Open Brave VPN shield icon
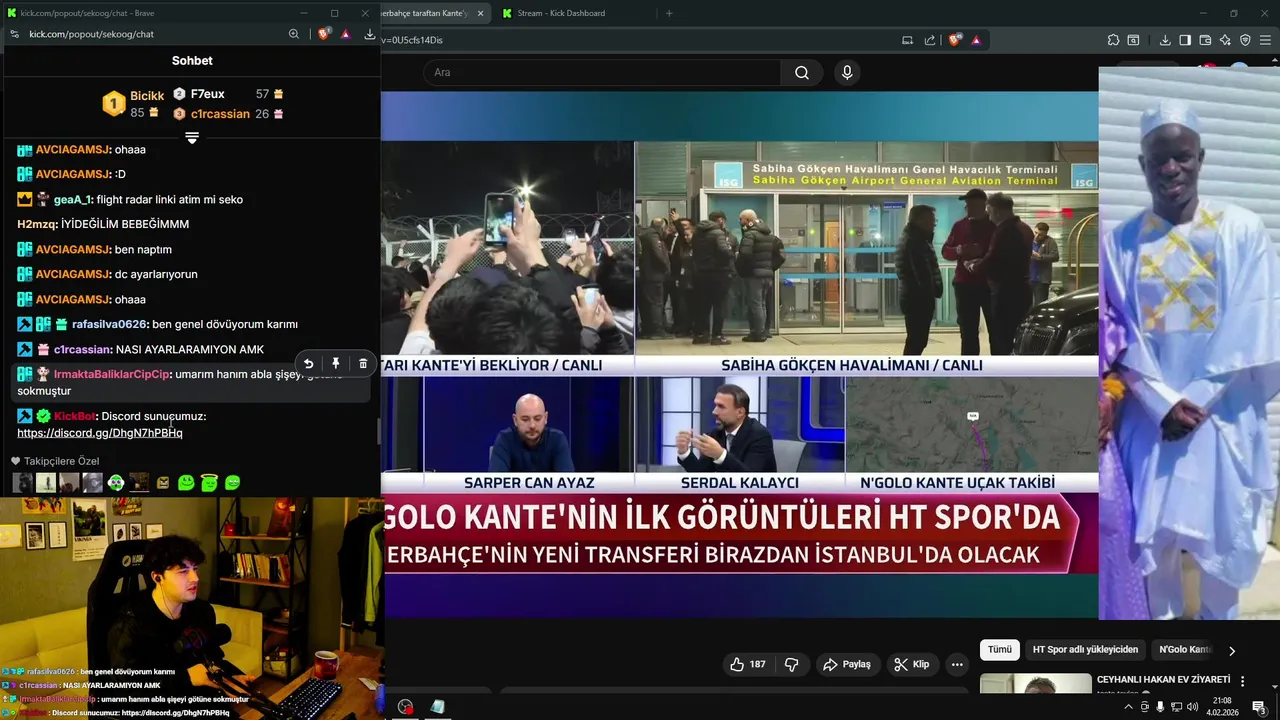The width and height of the screenshot is (1280, 720). (1245, 40)
